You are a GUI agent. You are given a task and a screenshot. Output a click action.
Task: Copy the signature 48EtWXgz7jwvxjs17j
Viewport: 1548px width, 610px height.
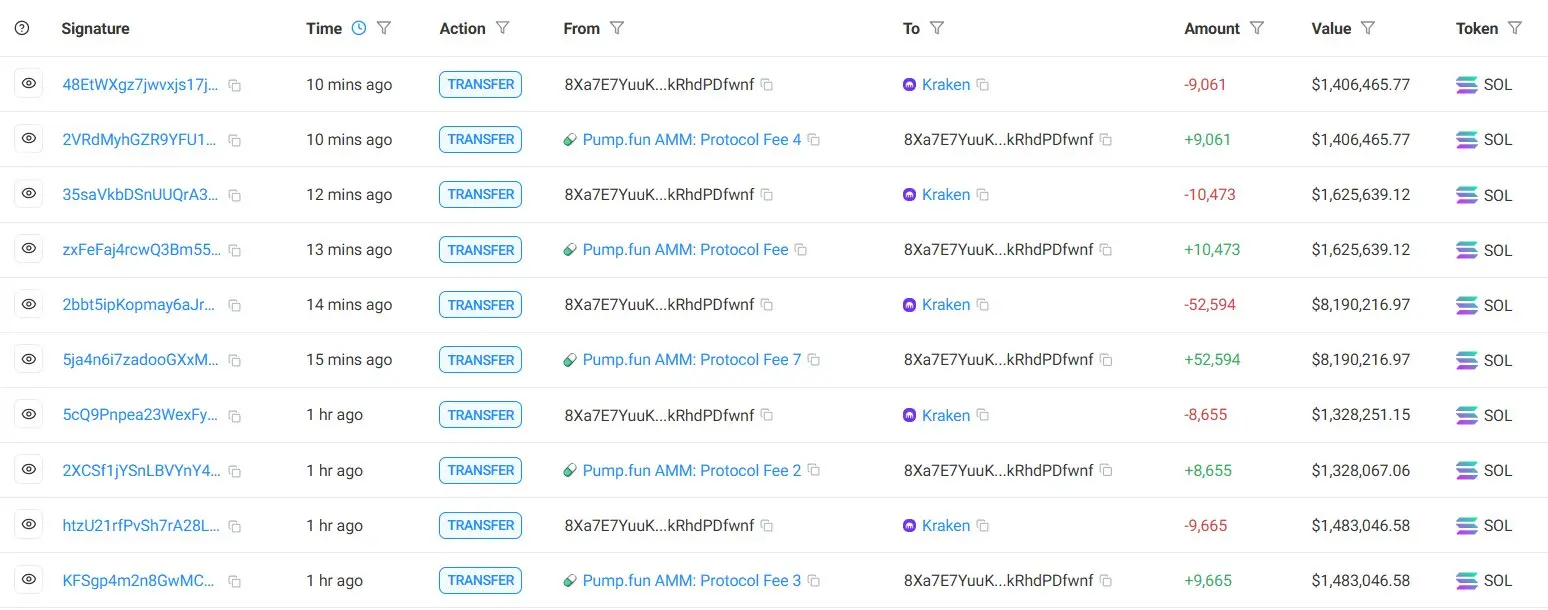click(235, 85)
